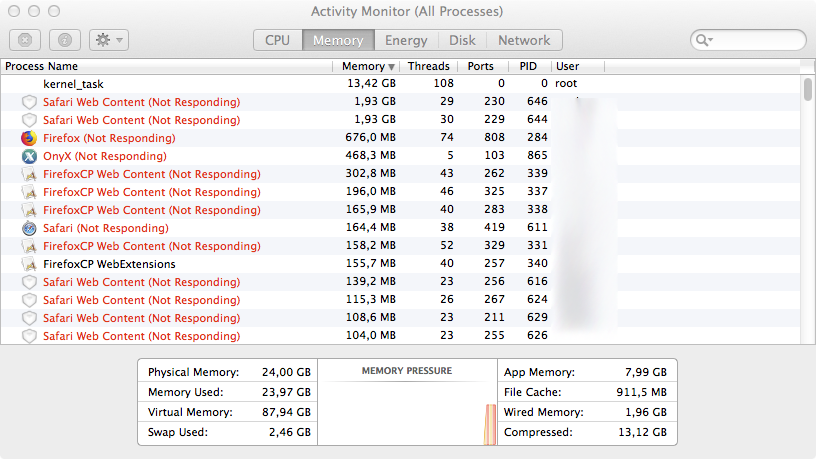The image size is (816, 459).
Task: Click shield icon of Safari Web Content 616
Action: click(x=29, y=282)
